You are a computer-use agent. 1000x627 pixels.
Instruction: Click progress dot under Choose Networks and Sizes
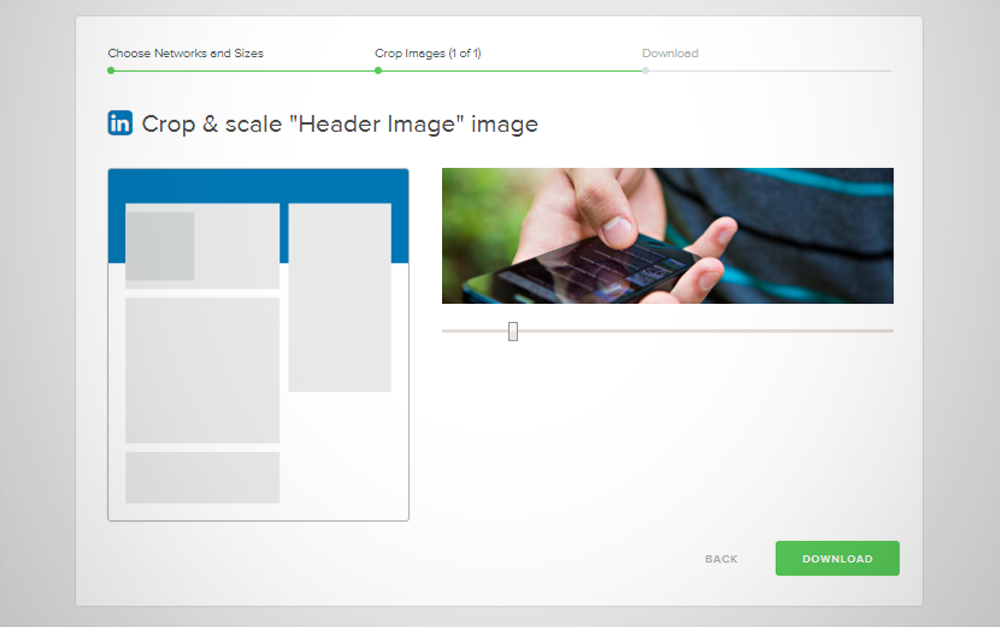111,71
